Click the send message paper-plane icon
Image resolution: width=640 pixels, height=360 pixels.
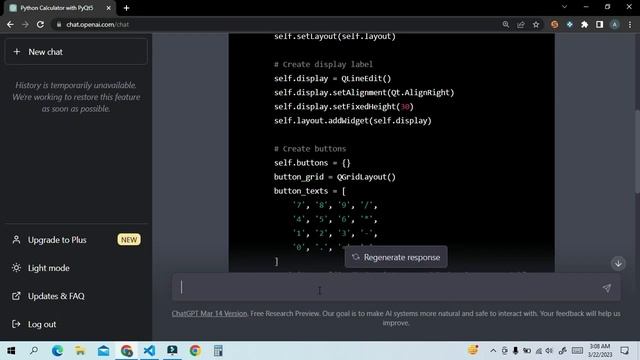click(x=607, y=288)
